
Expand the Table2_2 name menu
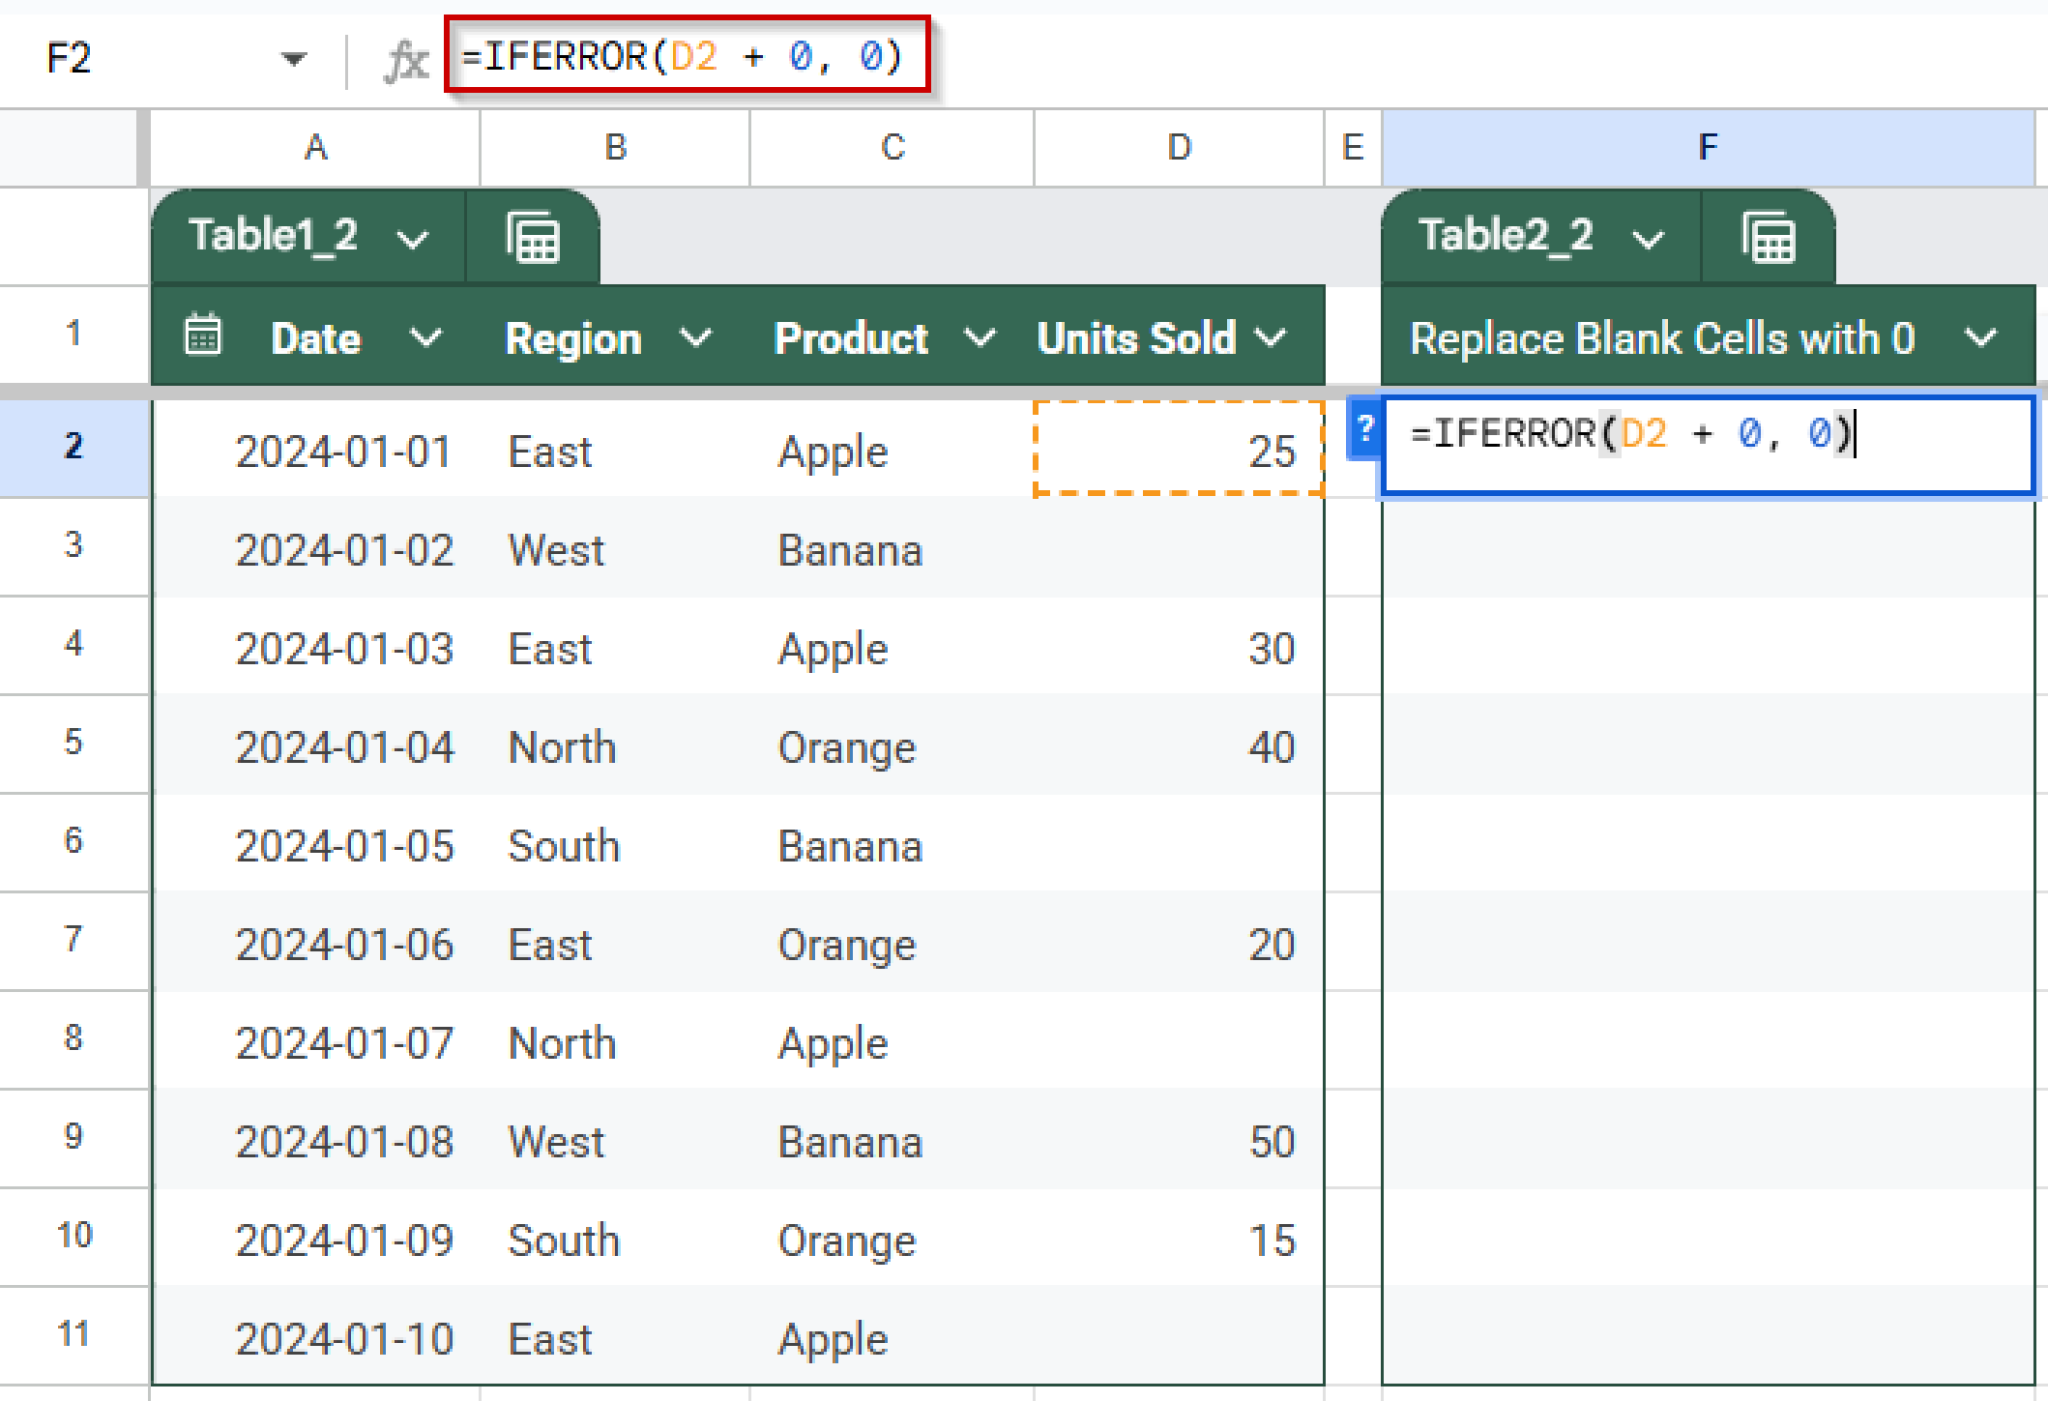tap(1648, 239)
